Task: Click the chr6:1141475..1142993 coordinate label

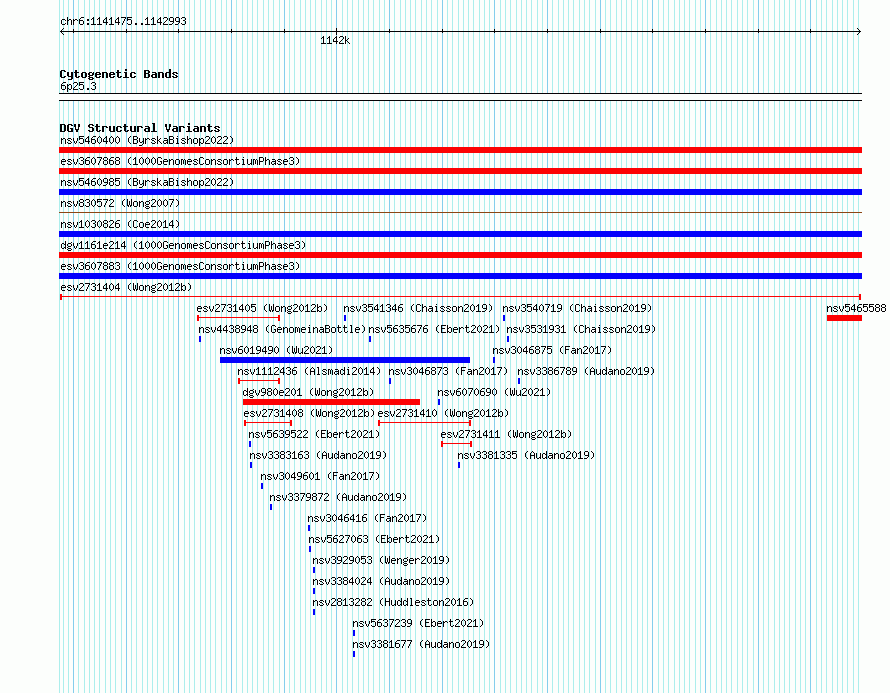Action: tap(123, 21)
